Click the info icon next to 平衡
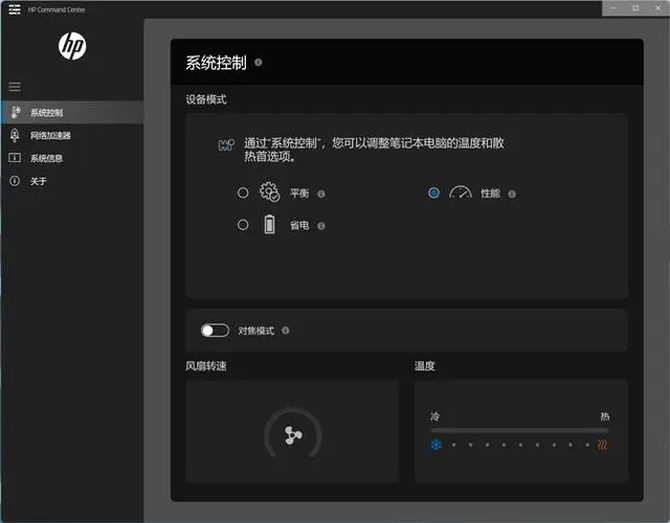The width and height of the screenshot is (670, 523). [321, 194]
